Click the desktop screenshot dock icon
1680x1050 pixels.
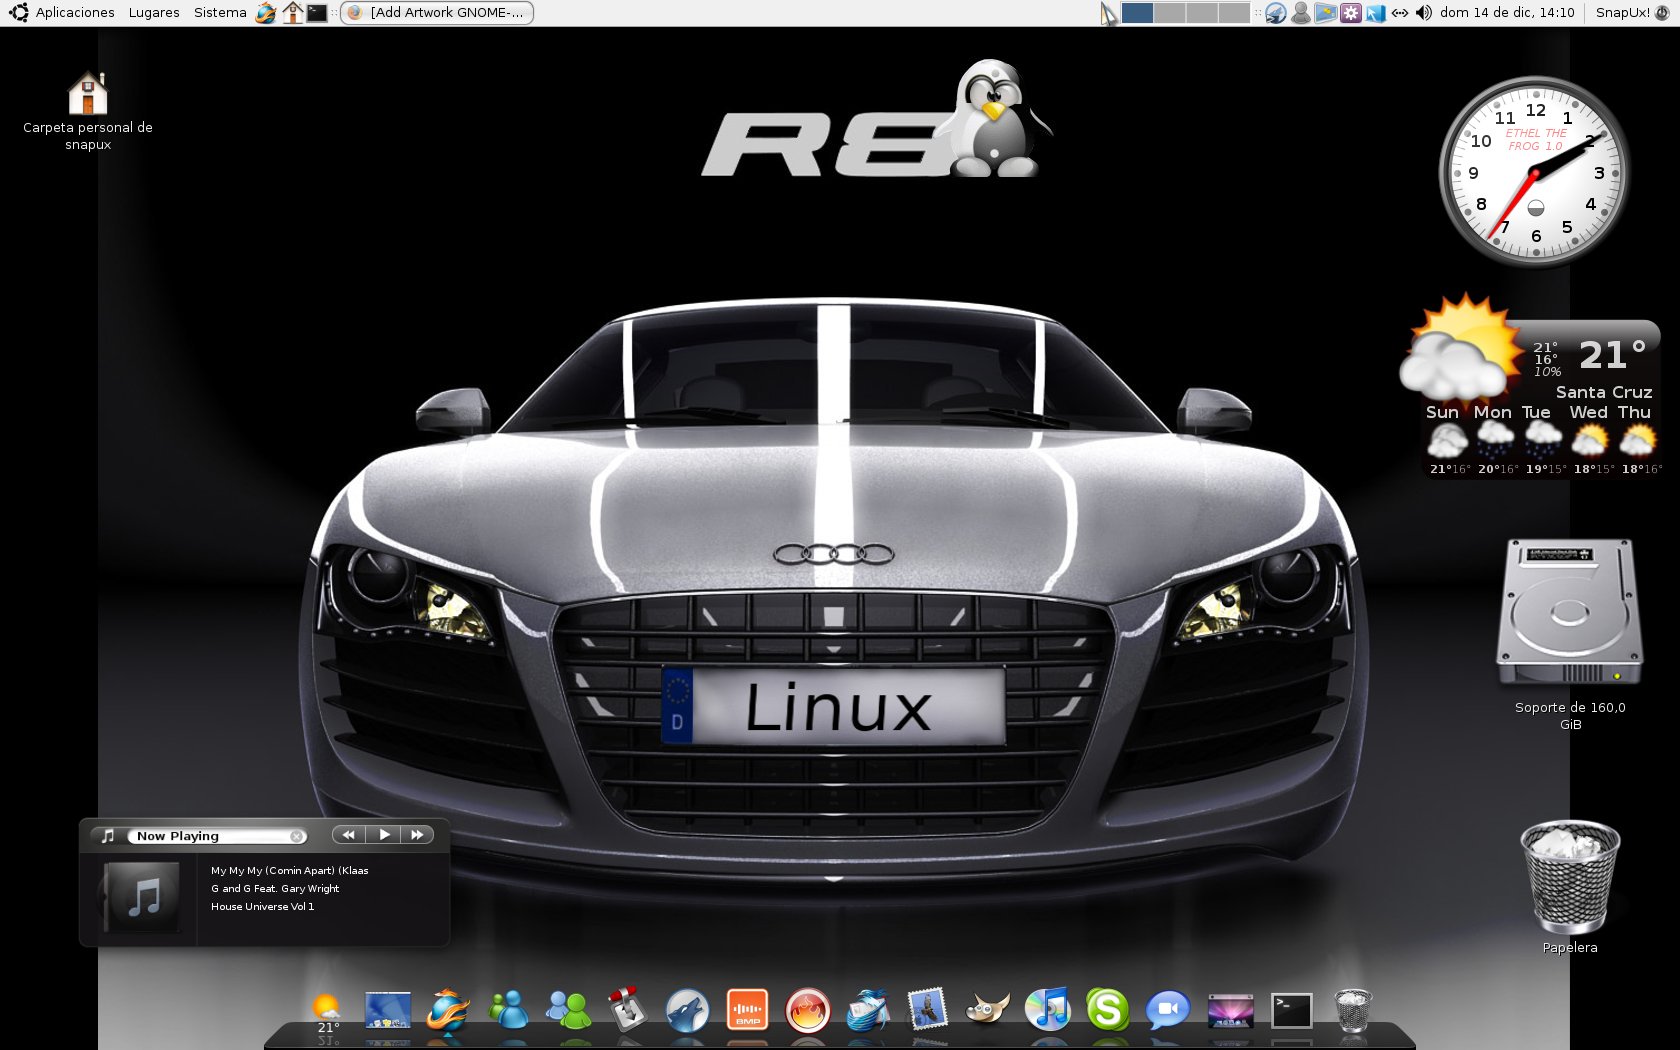(388, 1010)
